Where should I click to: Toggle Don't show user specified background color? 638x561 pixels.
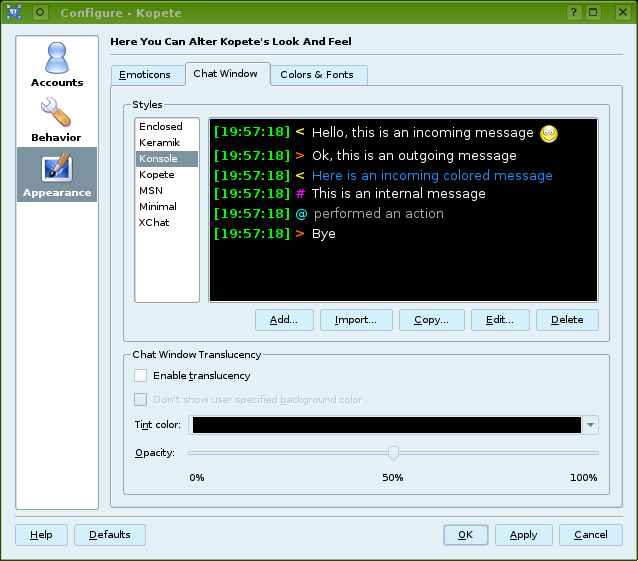click(x=140, y=399)
